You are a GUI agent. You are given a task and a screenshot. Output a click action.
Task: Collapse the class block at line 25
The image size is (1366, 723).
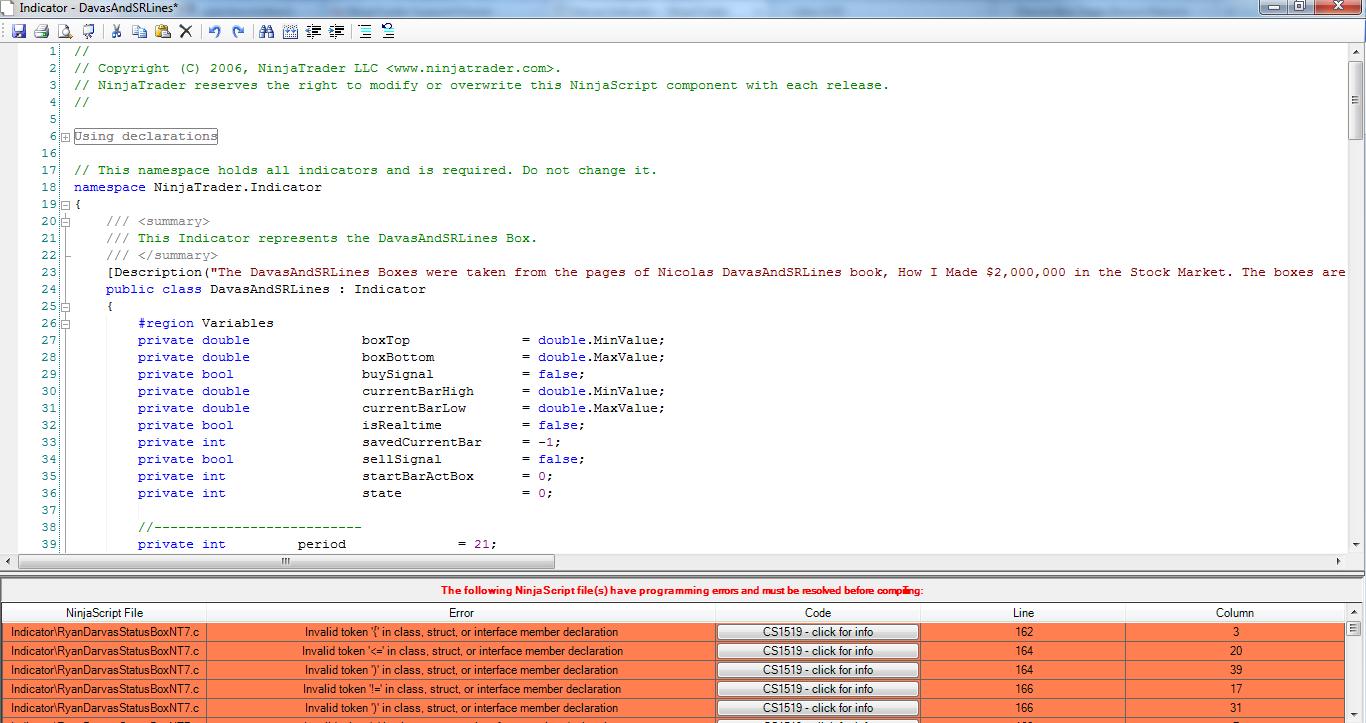click(65, 307)
